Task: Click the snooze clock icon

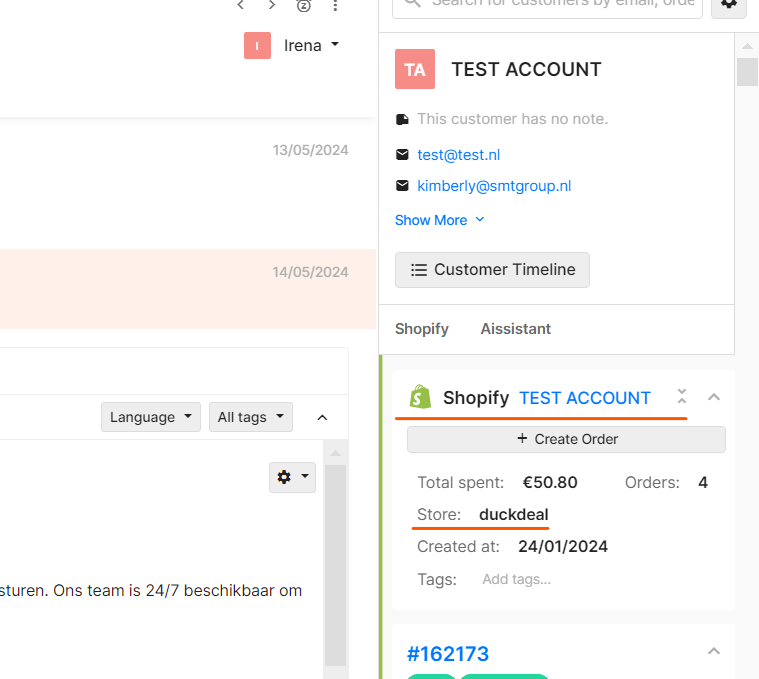Action: click(304, 6)
